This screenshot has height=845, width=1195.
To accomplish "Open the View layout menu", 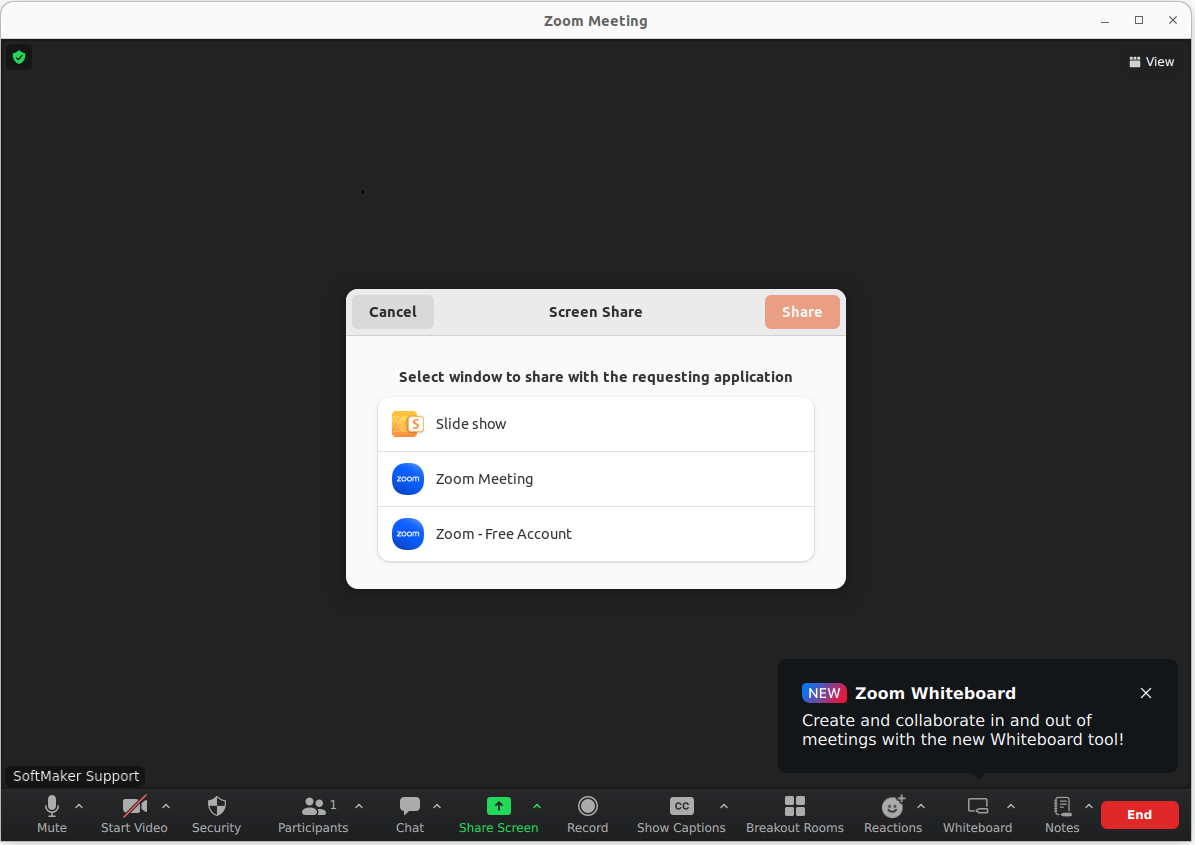I will 1152,62.
